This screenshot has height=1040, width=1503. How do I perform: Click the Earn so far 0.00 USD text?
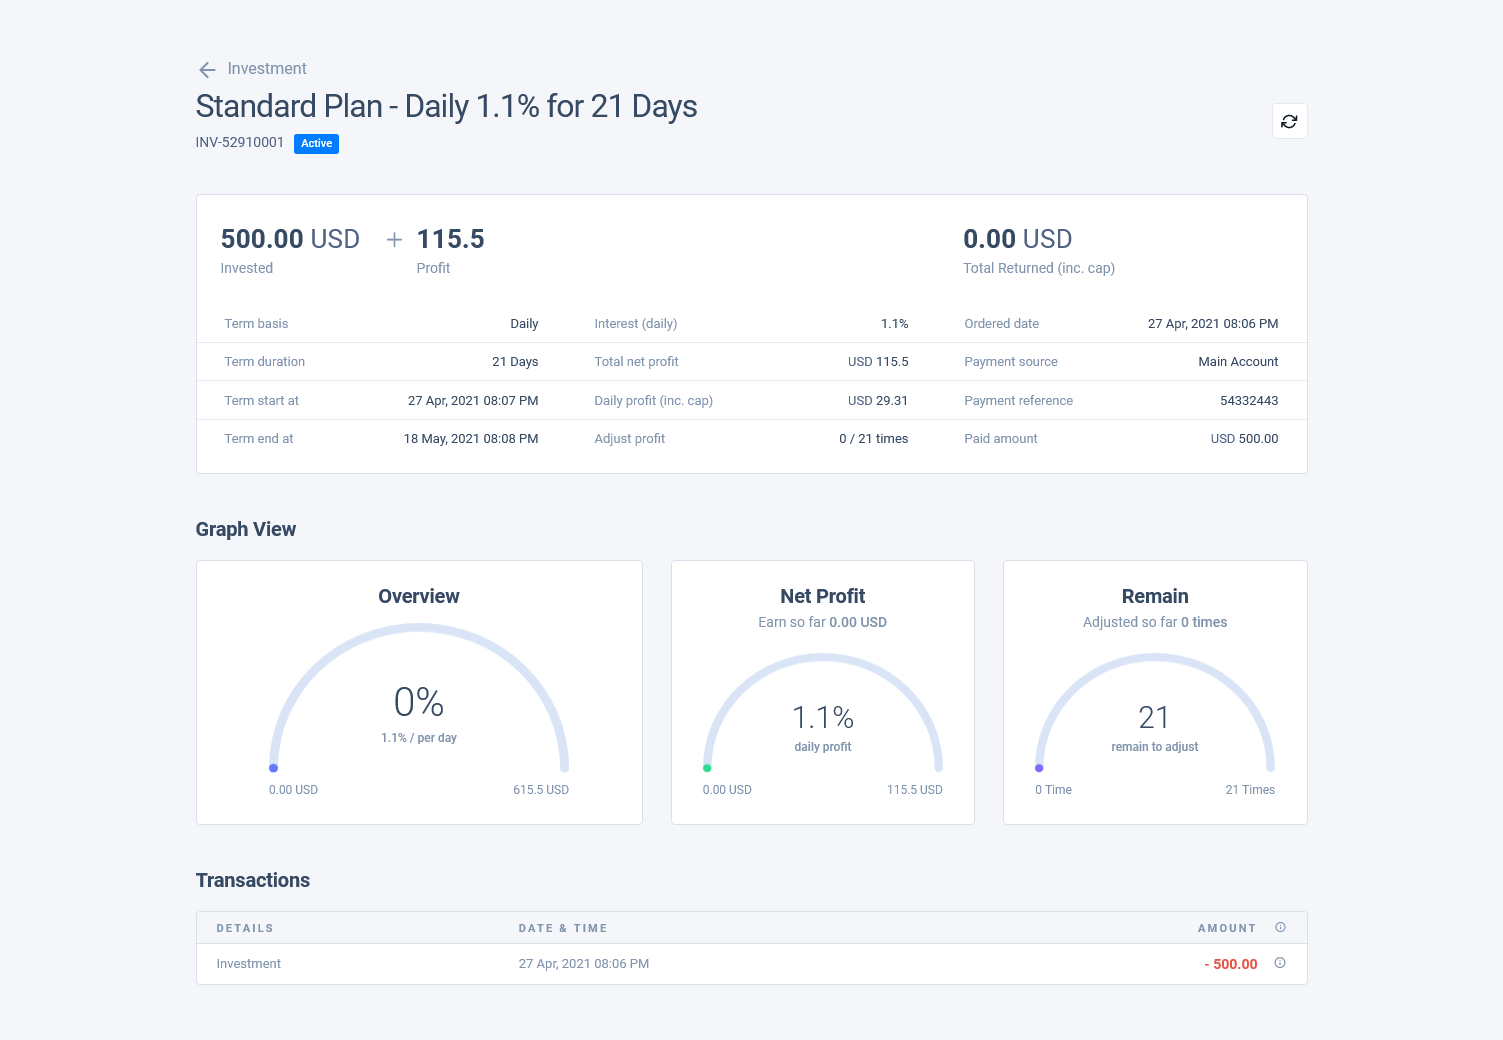pos(822,622)
